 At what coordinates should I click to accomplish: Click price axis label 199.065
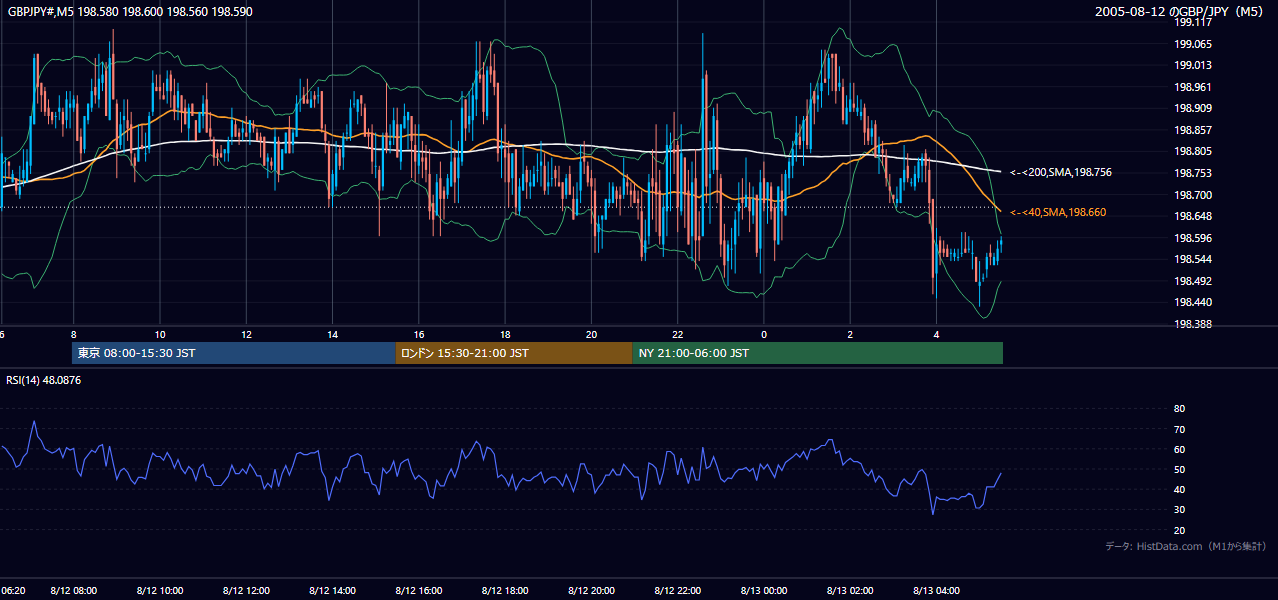click(1193, 44)
